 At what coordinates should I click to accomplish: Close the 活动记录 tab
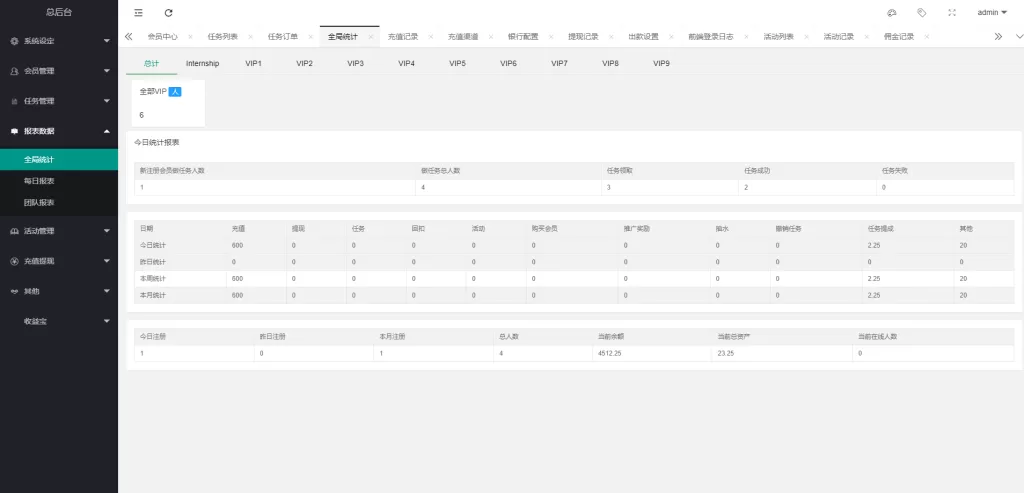pyautogui.click(x=867, y=37)
